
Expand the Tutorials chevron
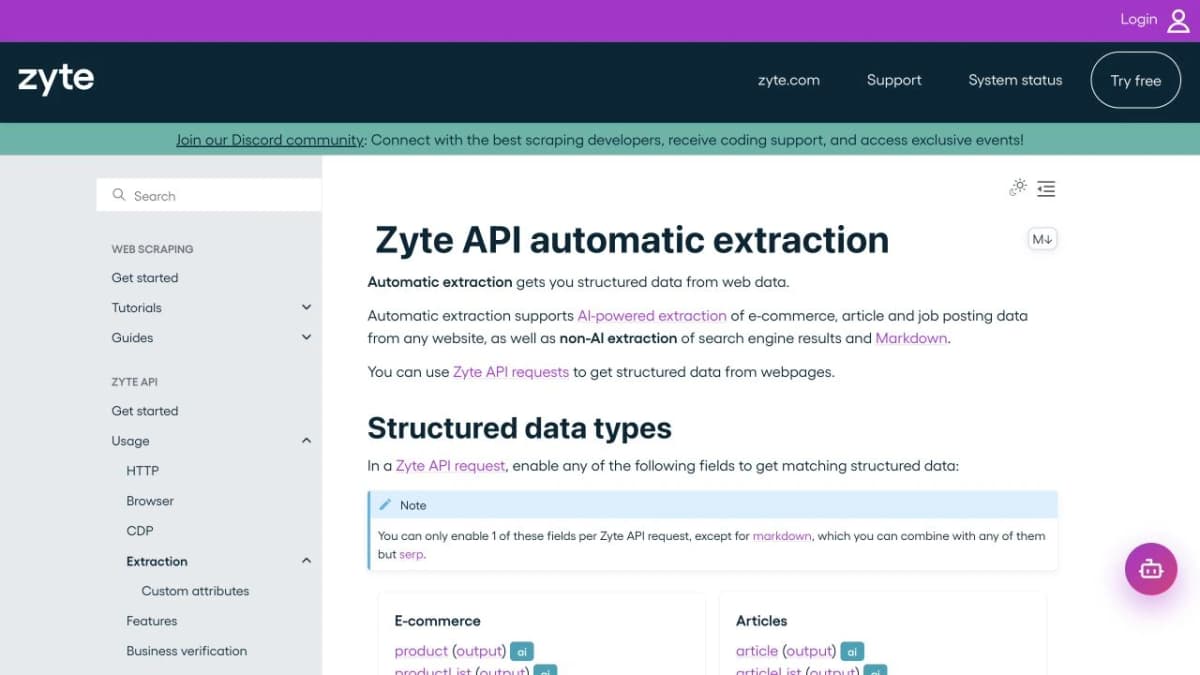pyautogui.click(x=306, y=308)
